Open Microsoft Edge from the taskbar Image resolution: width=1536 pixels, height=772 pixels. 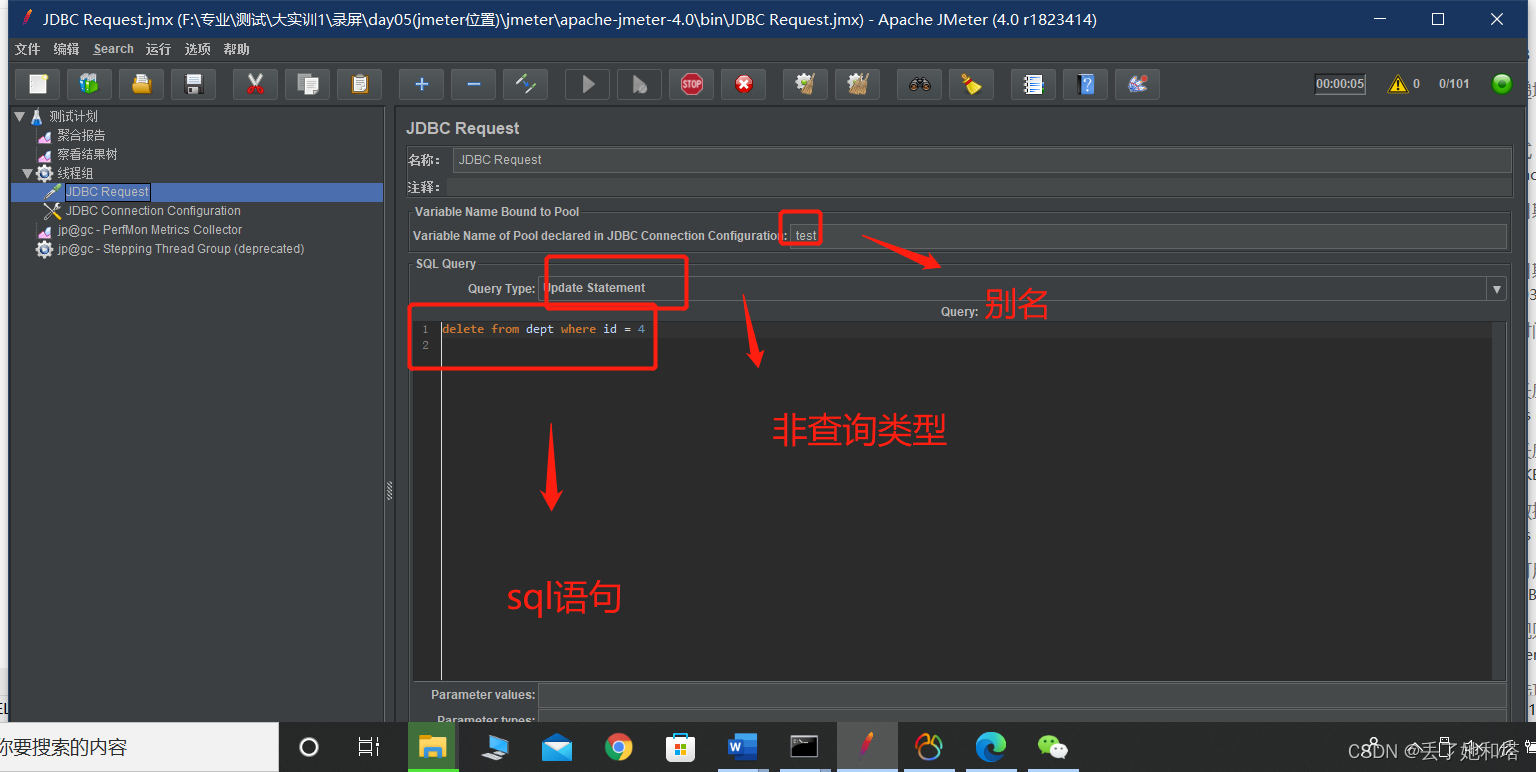click(x=991, y=747)
